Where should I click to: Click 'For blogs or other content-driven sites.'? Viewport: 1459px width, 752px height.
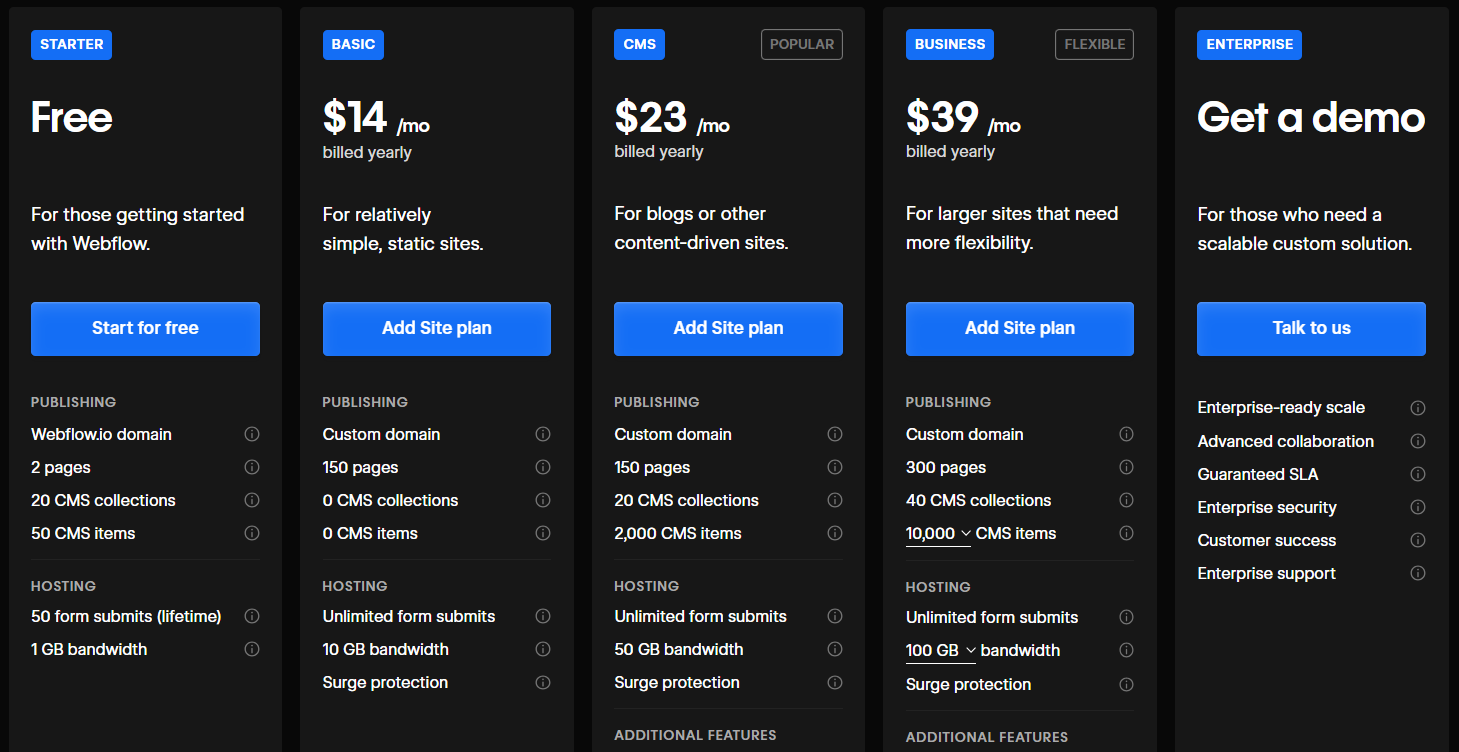coord(701,228)
